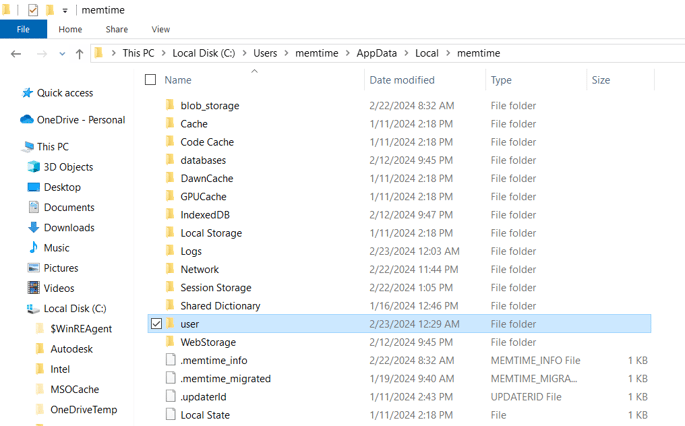685x426 pixels.
Task: Select Quick access in navigation pane
Action: pyautogui.click(x=58, y=93)
